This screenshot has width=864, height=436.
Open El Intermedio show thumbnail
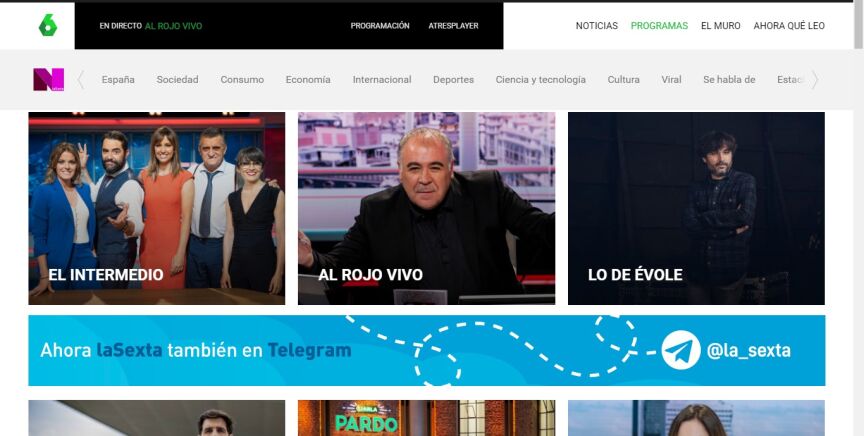click(156, 208)
